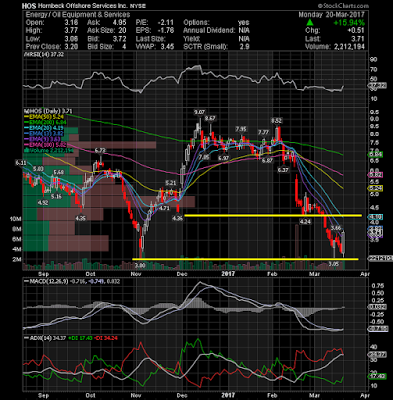Click the 2017 label on the bottom time axis

[x=228, y=396]
